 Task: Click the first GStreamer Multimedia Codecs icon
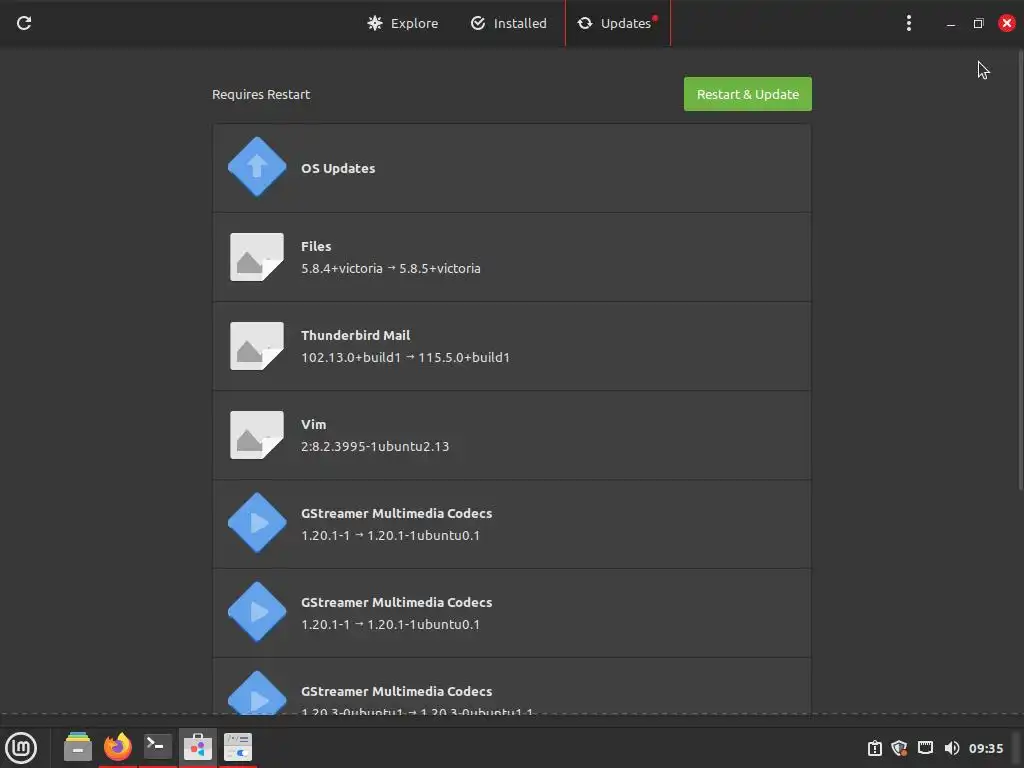[x=257, y=522]
